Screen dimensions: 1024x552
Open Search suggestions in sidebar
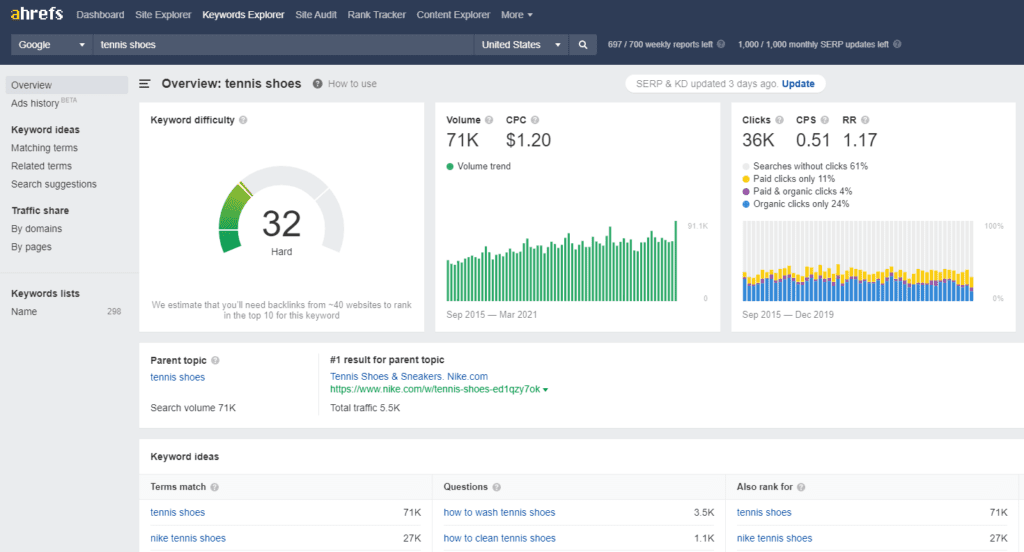[54, 184]
